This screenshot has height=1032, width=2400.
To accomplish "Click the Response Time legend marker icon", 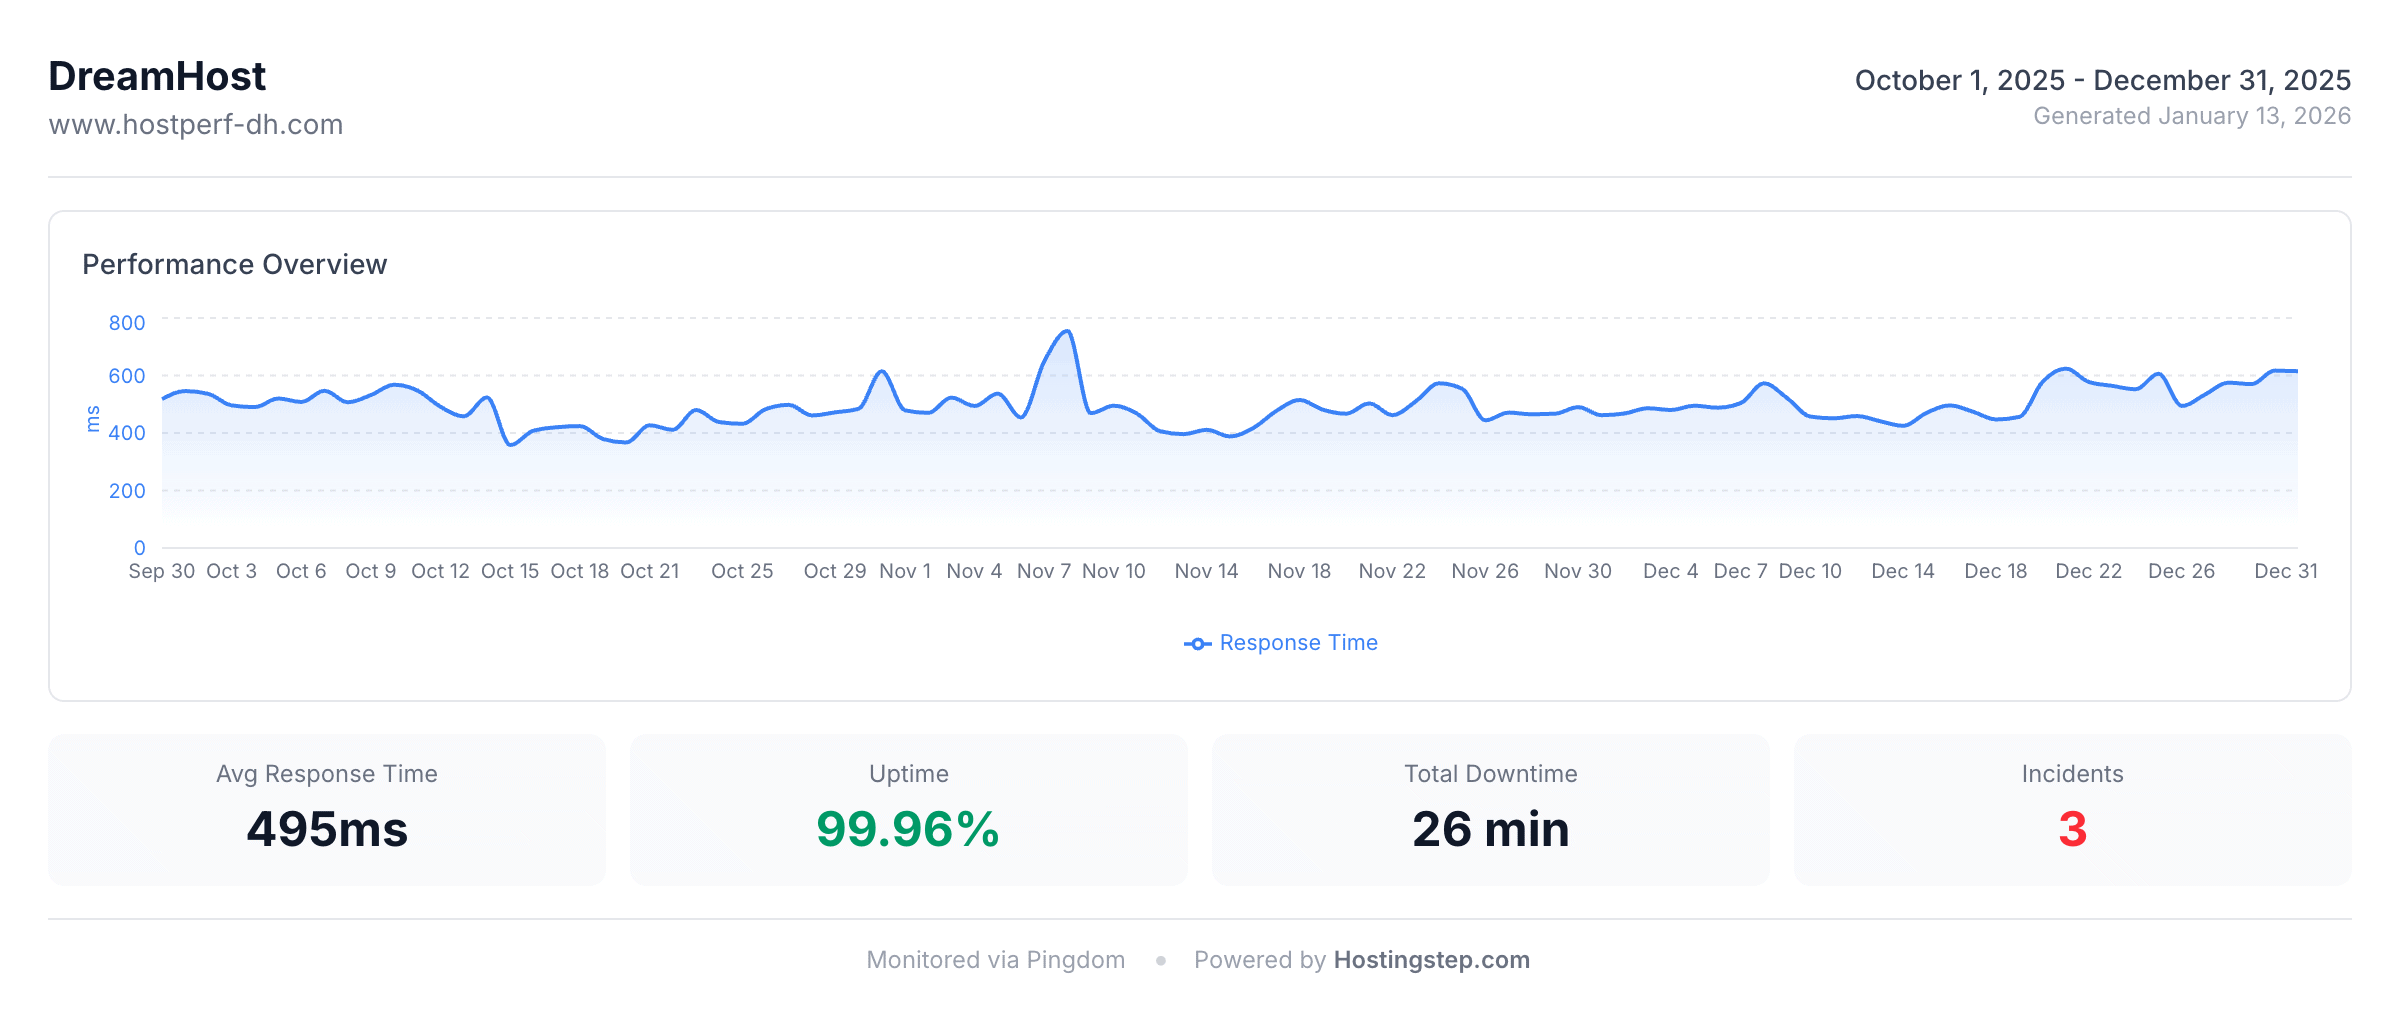I will click(1196, 643).
